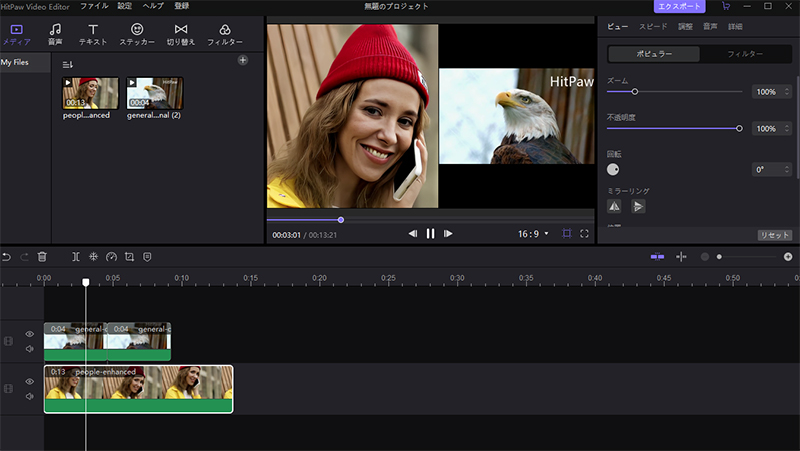Click the エクスポート export button
Screen dimensions: 800x451
(x=680, y=6)
